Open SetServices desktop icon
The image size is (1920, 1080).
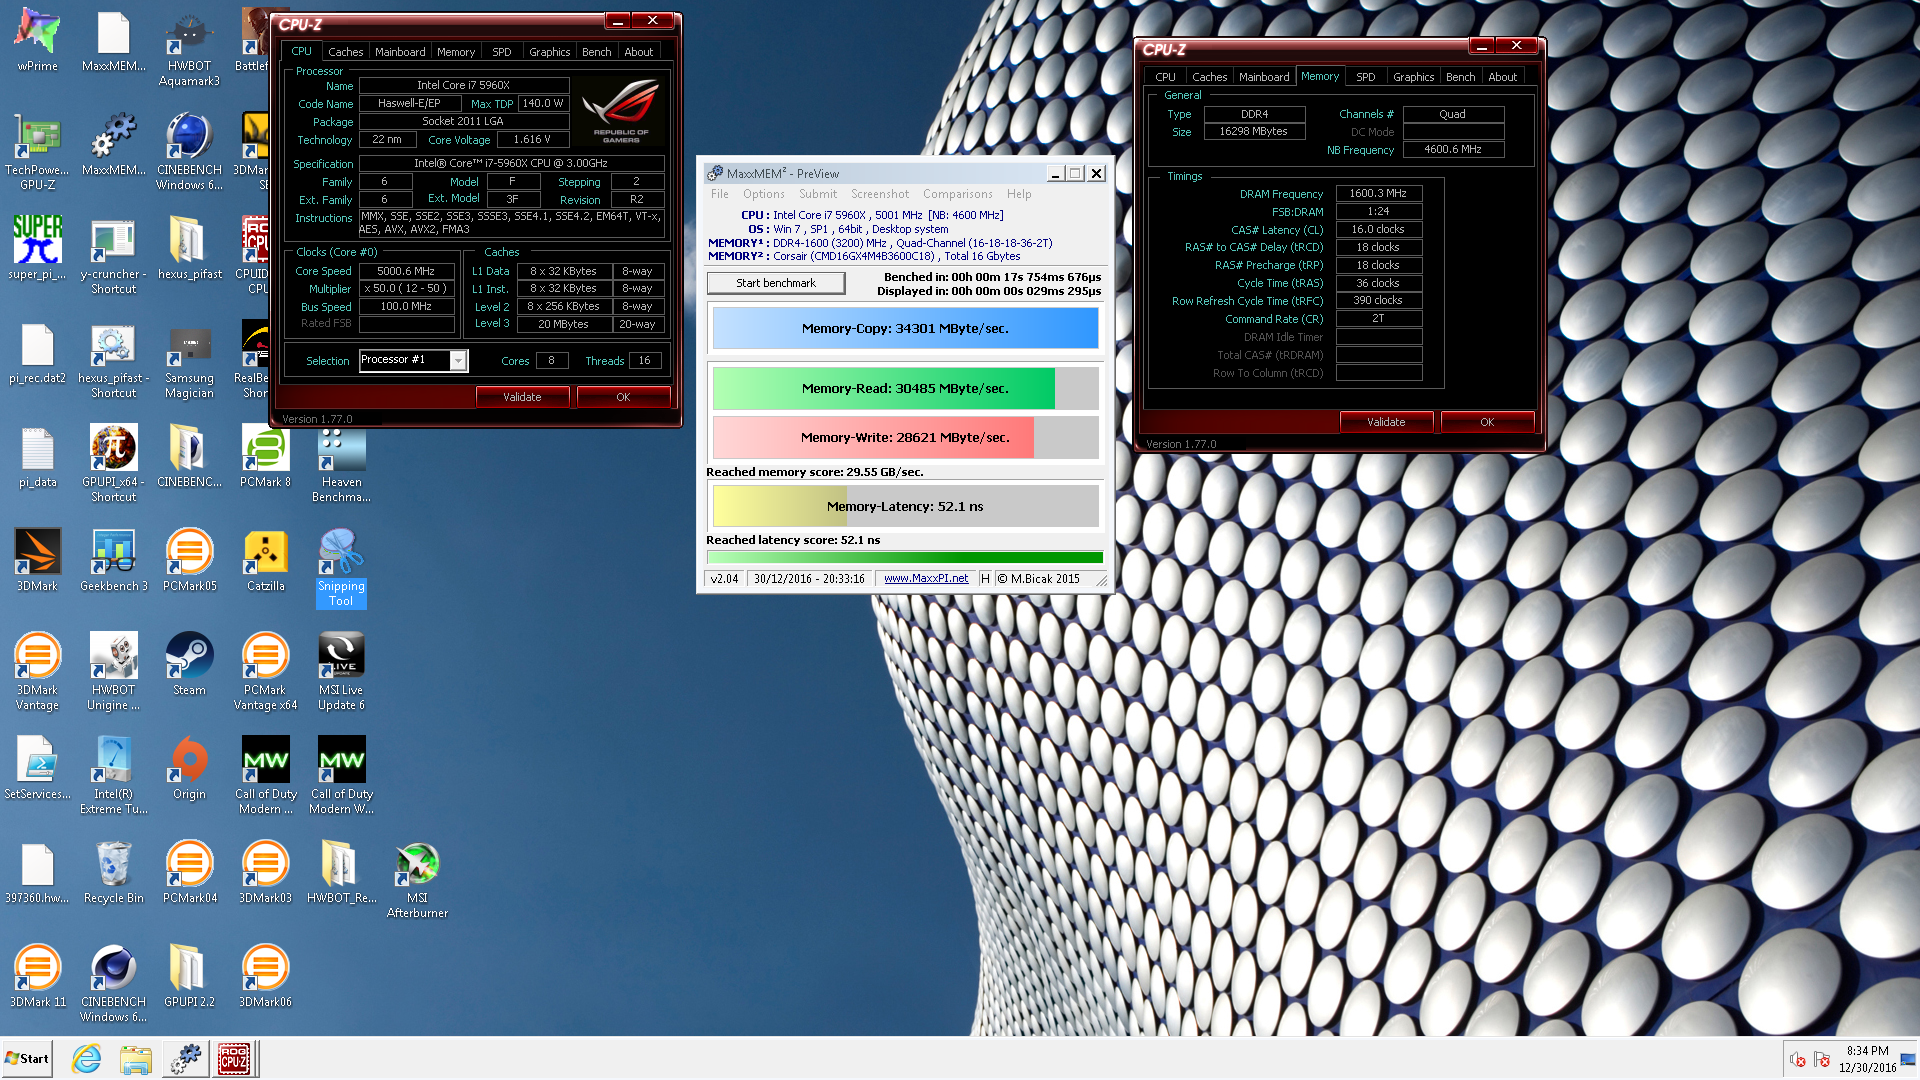(37, 767)
